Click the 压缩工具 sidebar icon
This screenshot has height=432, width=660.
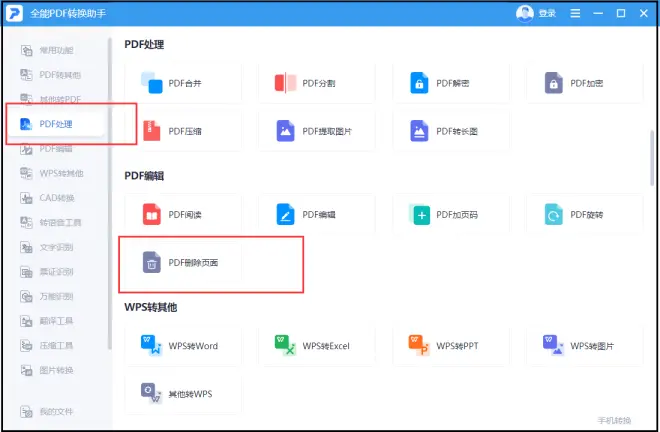coord(26,346)
